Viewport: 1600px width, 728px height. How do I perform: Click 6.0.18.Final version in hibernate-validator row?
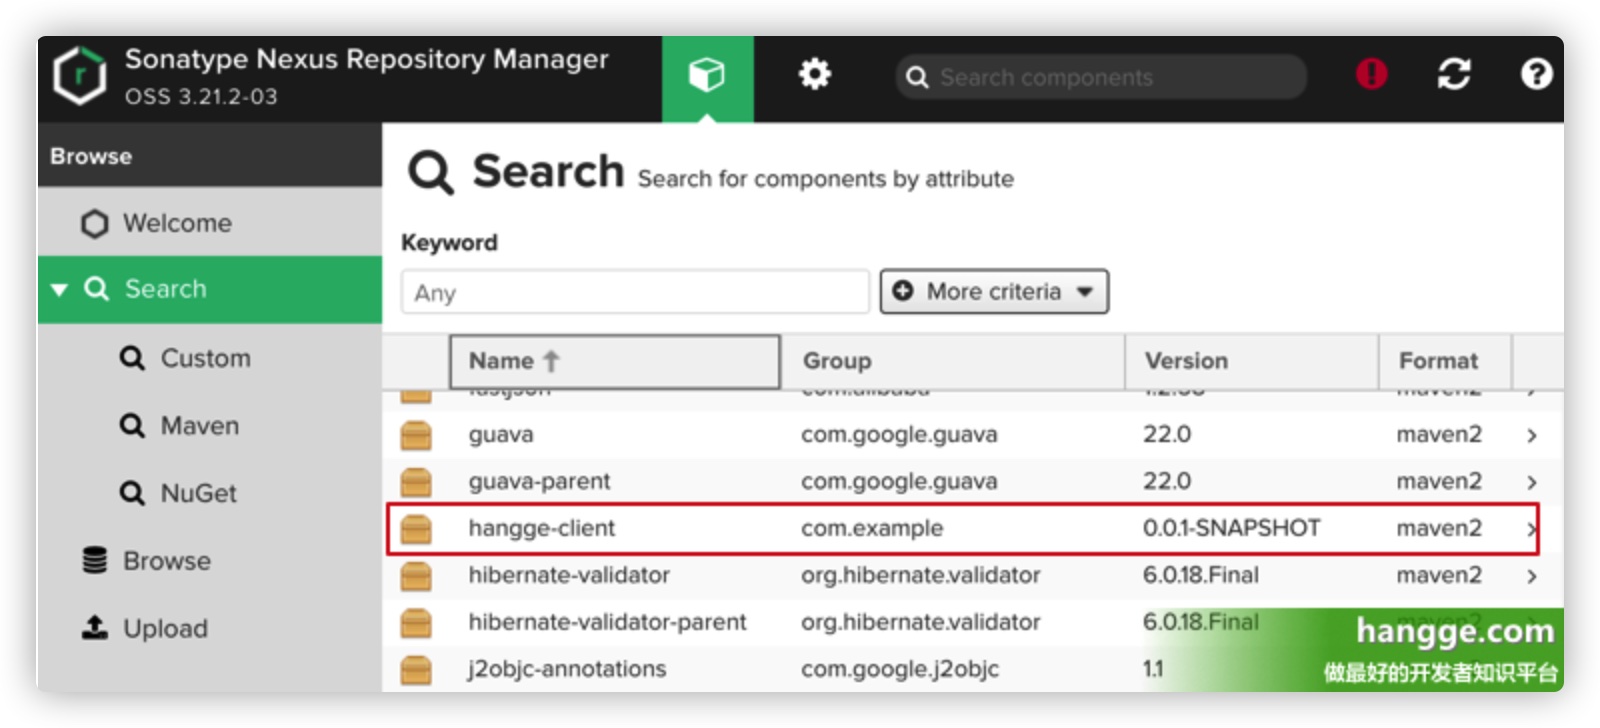point(1200,576)
